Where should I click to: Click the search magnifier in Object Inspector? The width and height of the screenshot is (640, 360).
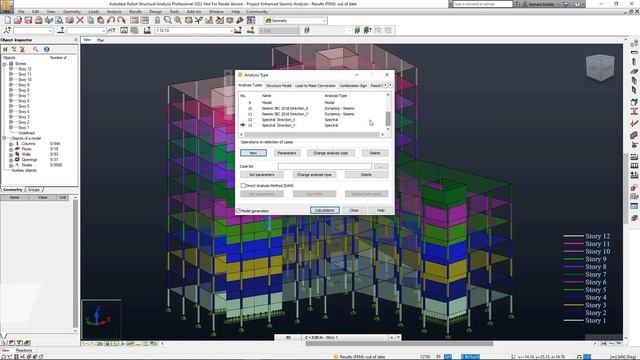point(36,49)
